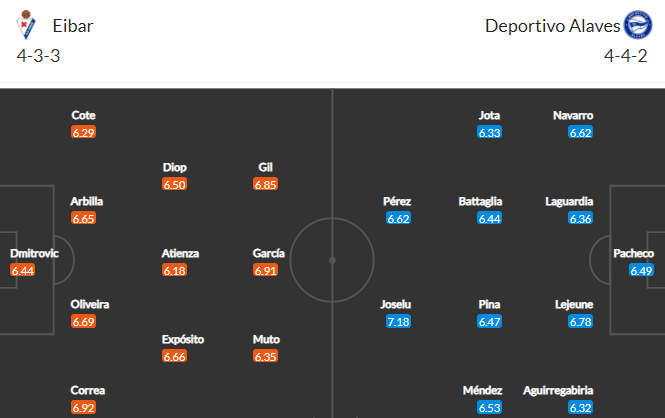Screen dimensions: 665x418
Task: Click the Deportivo Alaves club crest icon
Action: coord(638,25)
